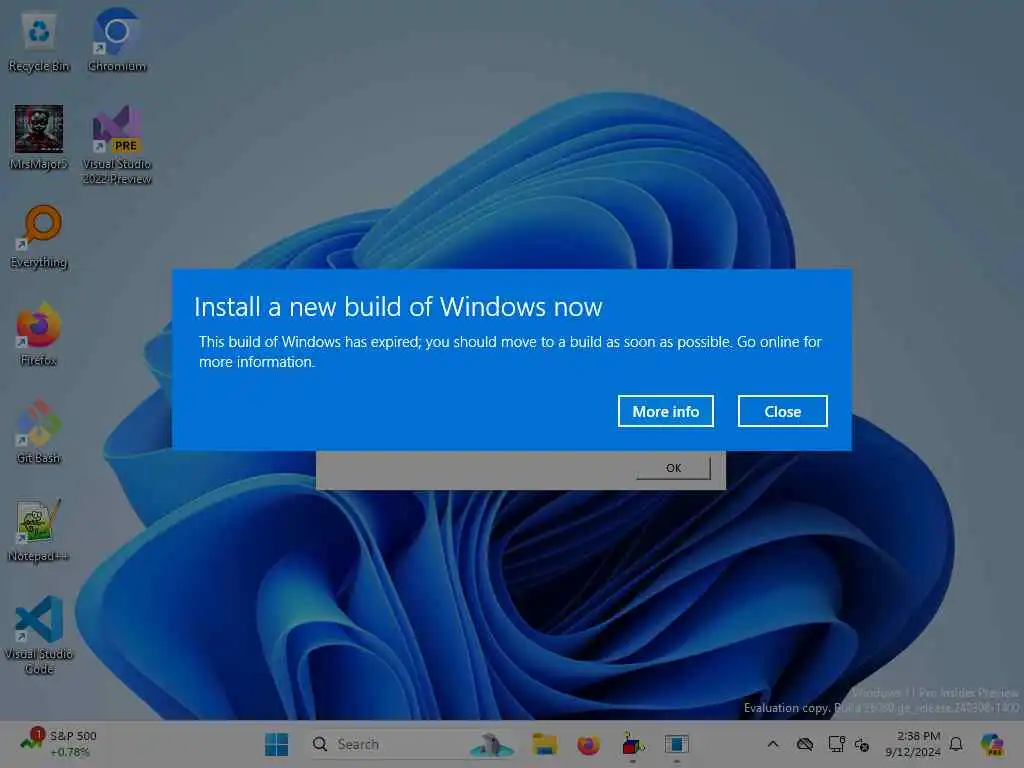Select the Git Bash desktop shortcut

tap(39, 432)
